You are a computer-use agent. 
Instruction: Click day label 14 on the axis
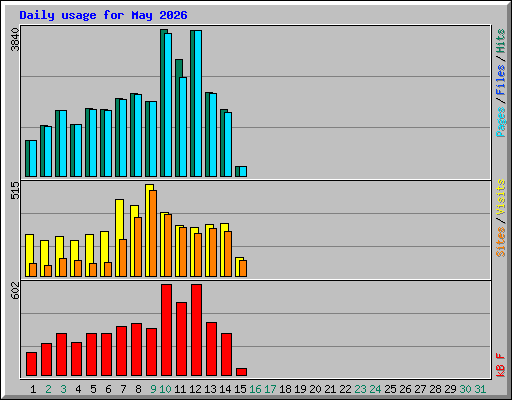coord(225,389)
